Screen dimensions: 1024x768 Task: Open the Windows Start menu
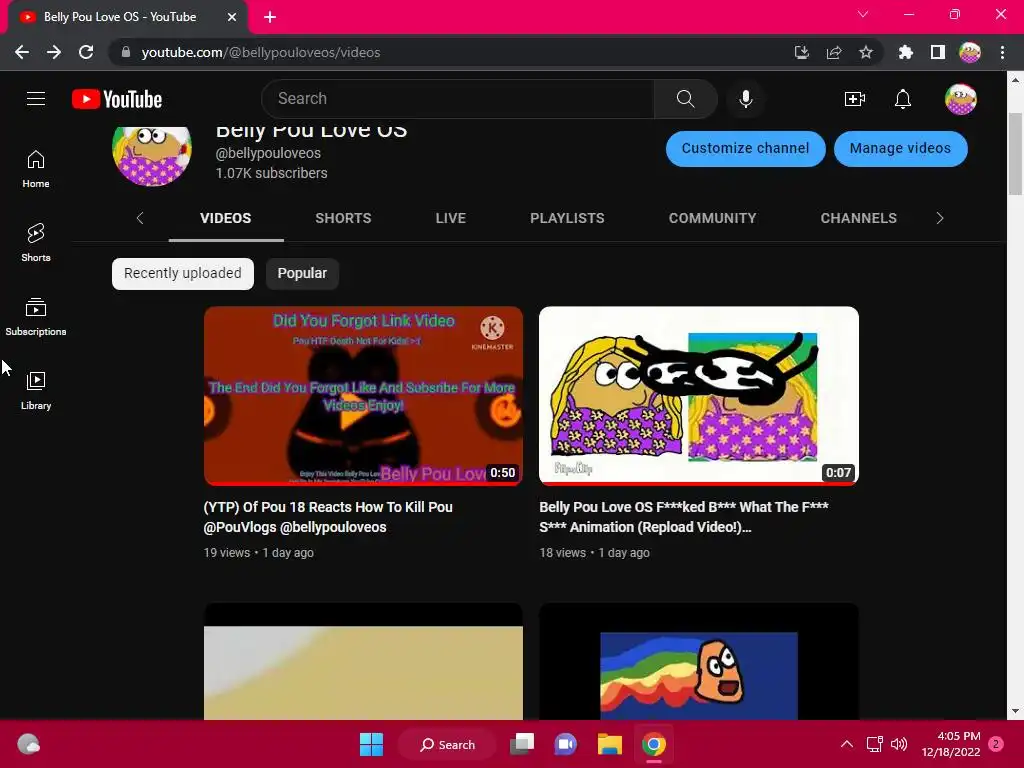372,744
